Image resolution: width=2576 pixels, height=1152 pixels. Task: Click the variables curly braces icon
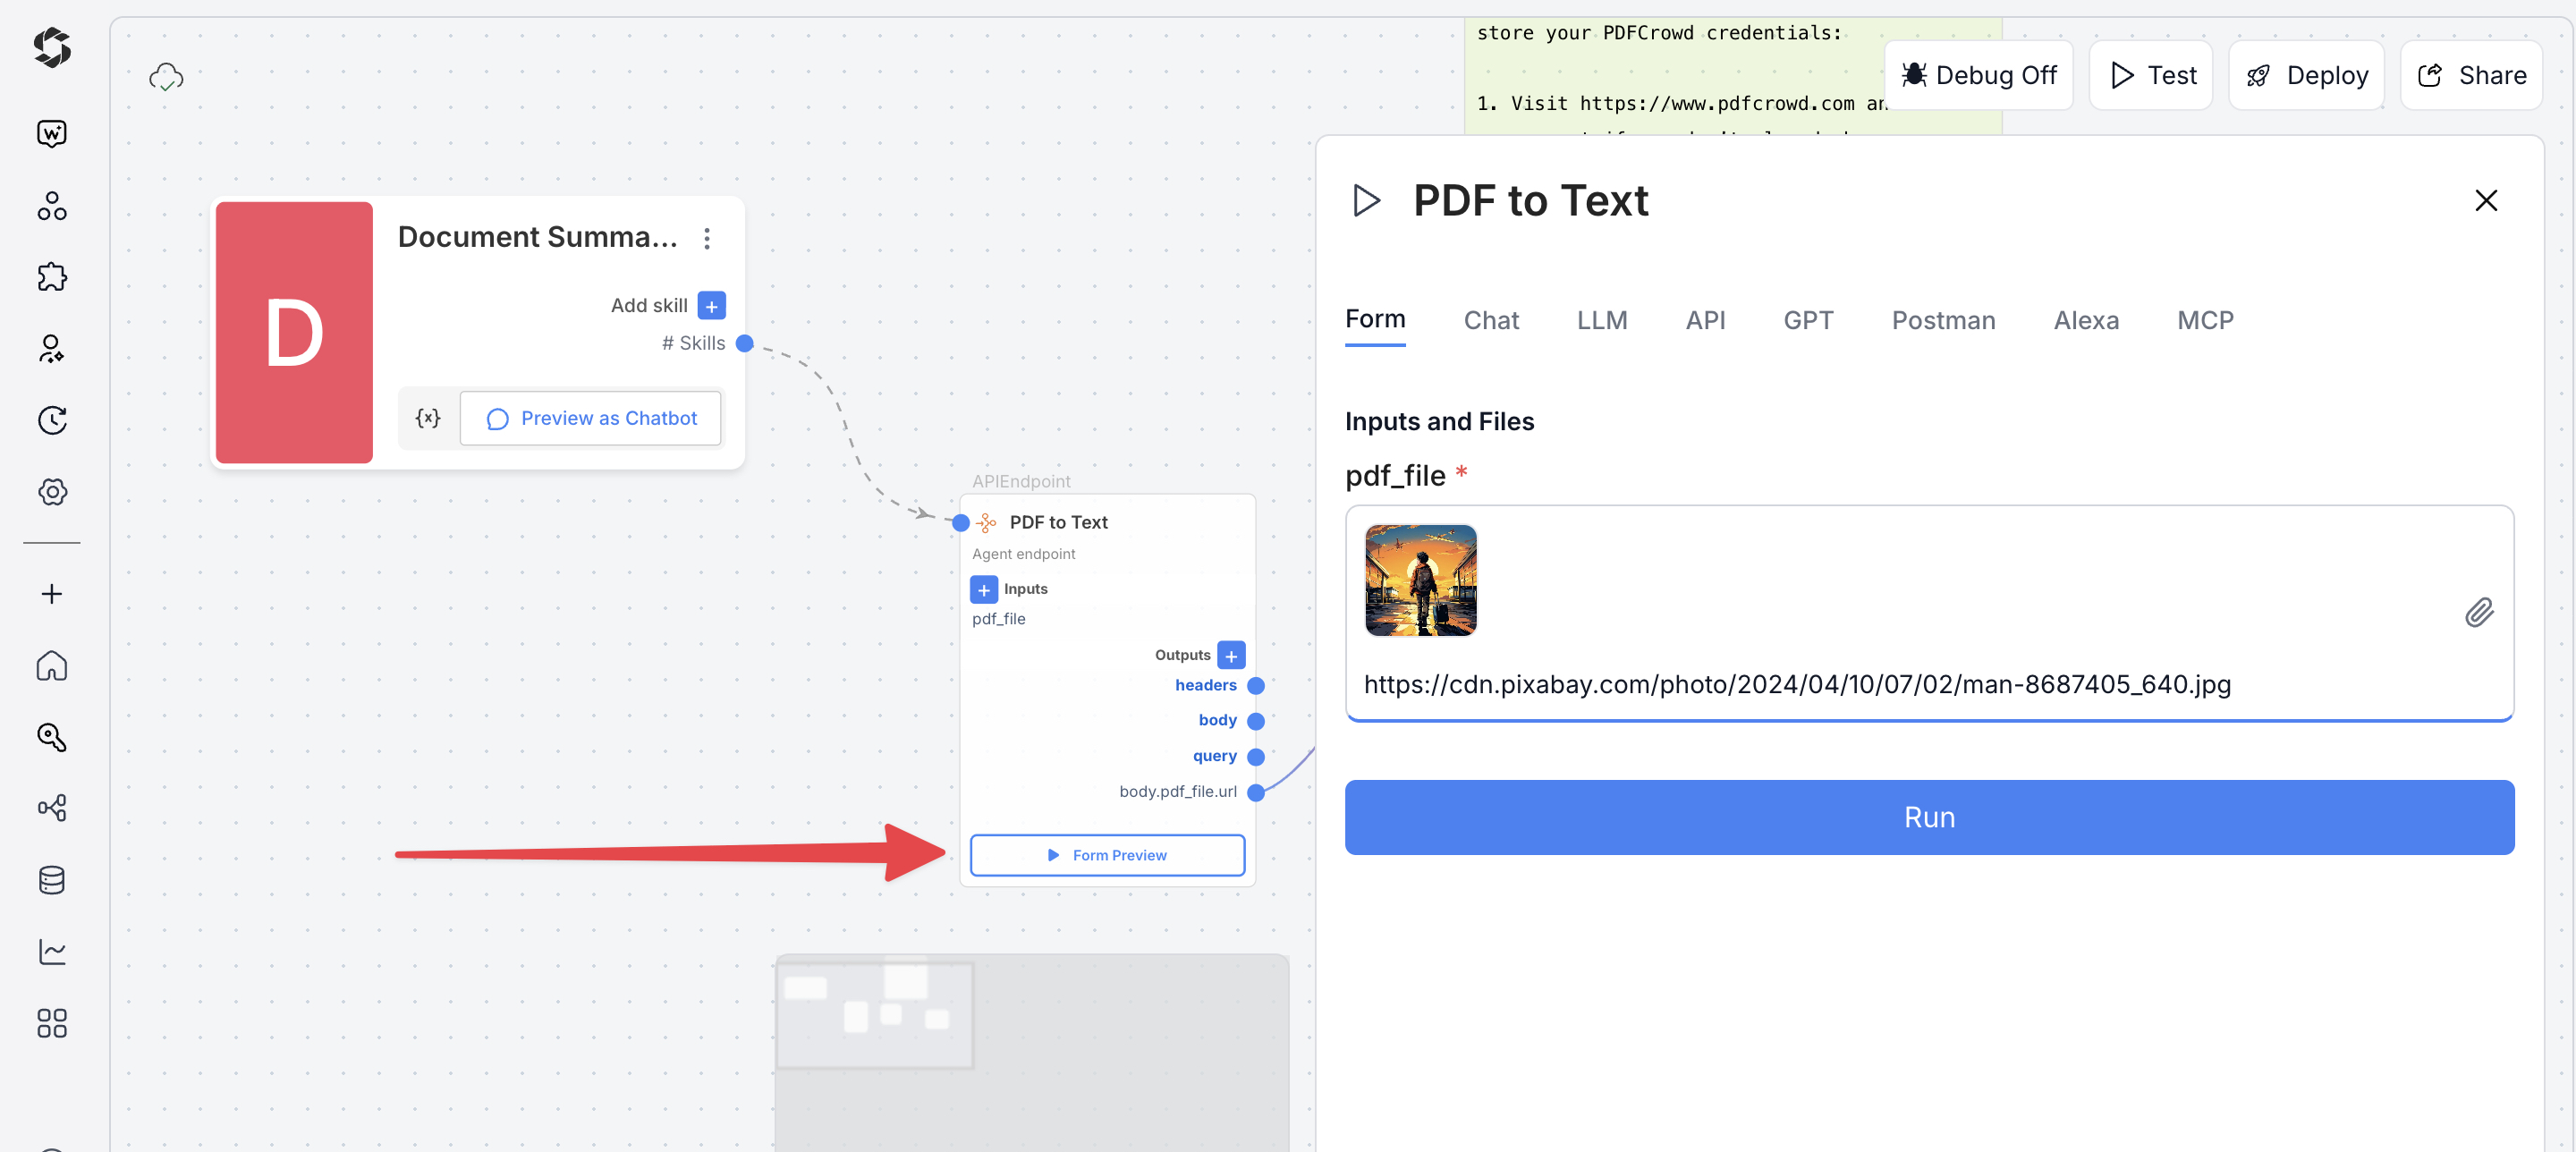click(428, 418)
